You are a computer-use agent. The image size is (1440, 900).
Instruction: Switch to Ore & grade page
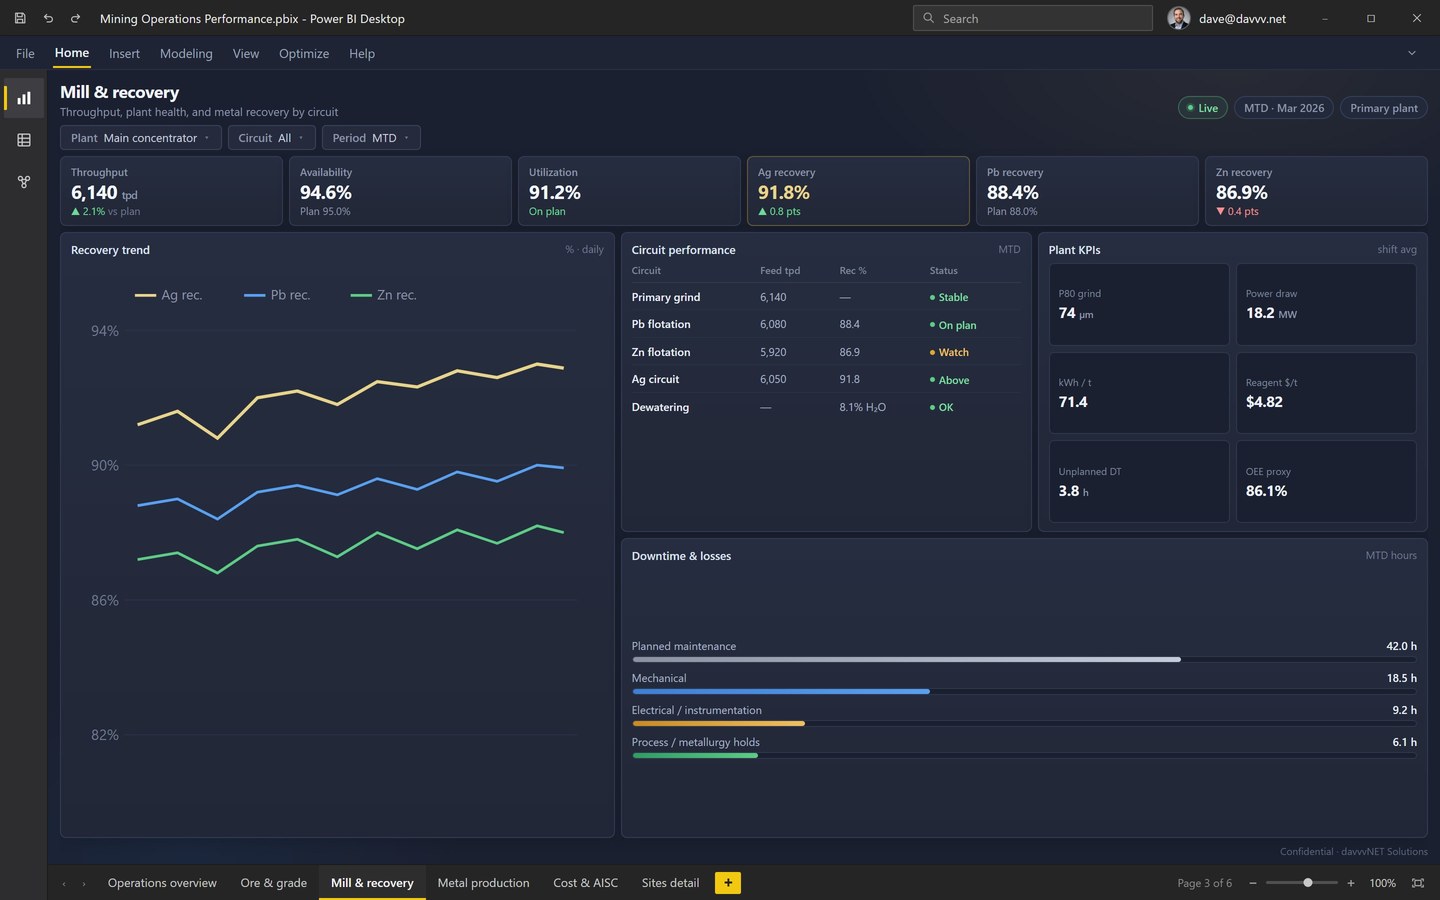click(274, 883)
